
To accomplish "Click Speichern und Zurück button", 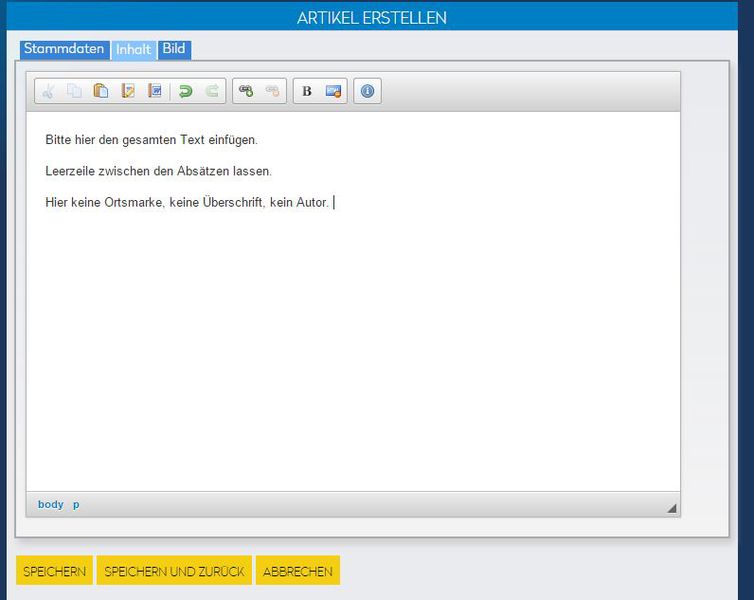I will pyautogui.click(x=174, y=571).
